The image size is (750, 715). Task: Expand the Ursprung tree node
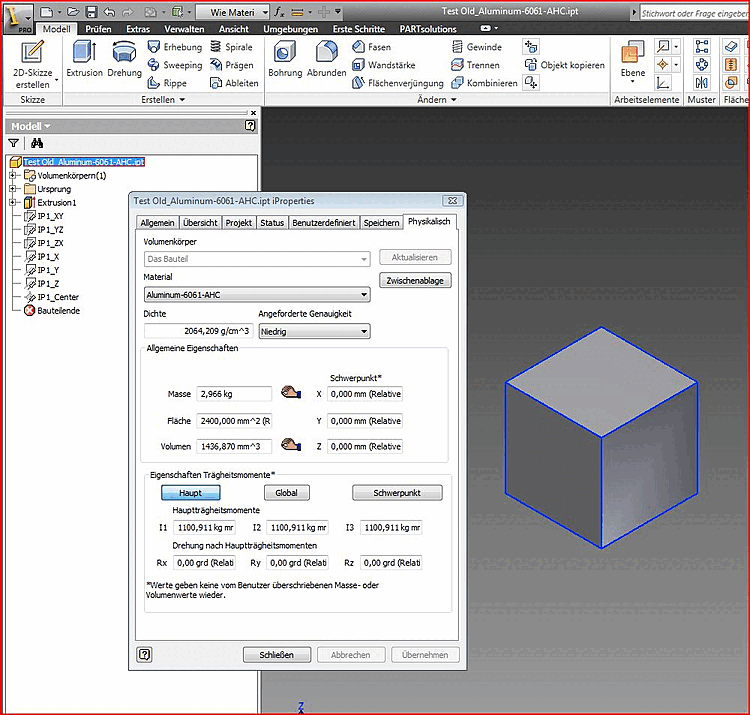click(13, 189)
